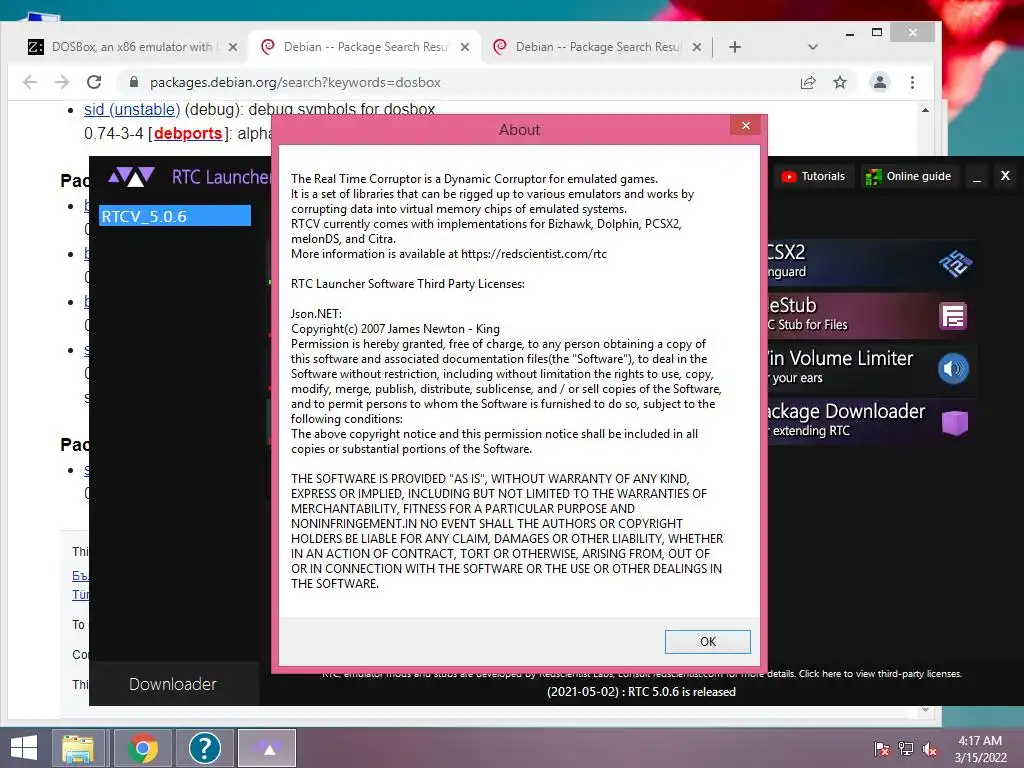Open the Chrome profile icon
The height and width of the screenshot is (768, 1024).
[x=880, y=82]
